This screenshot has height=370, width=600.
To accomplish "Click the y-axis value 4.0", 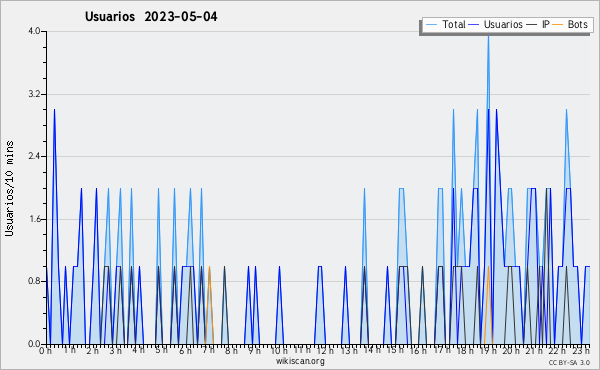I will click(x=34, y=31).
